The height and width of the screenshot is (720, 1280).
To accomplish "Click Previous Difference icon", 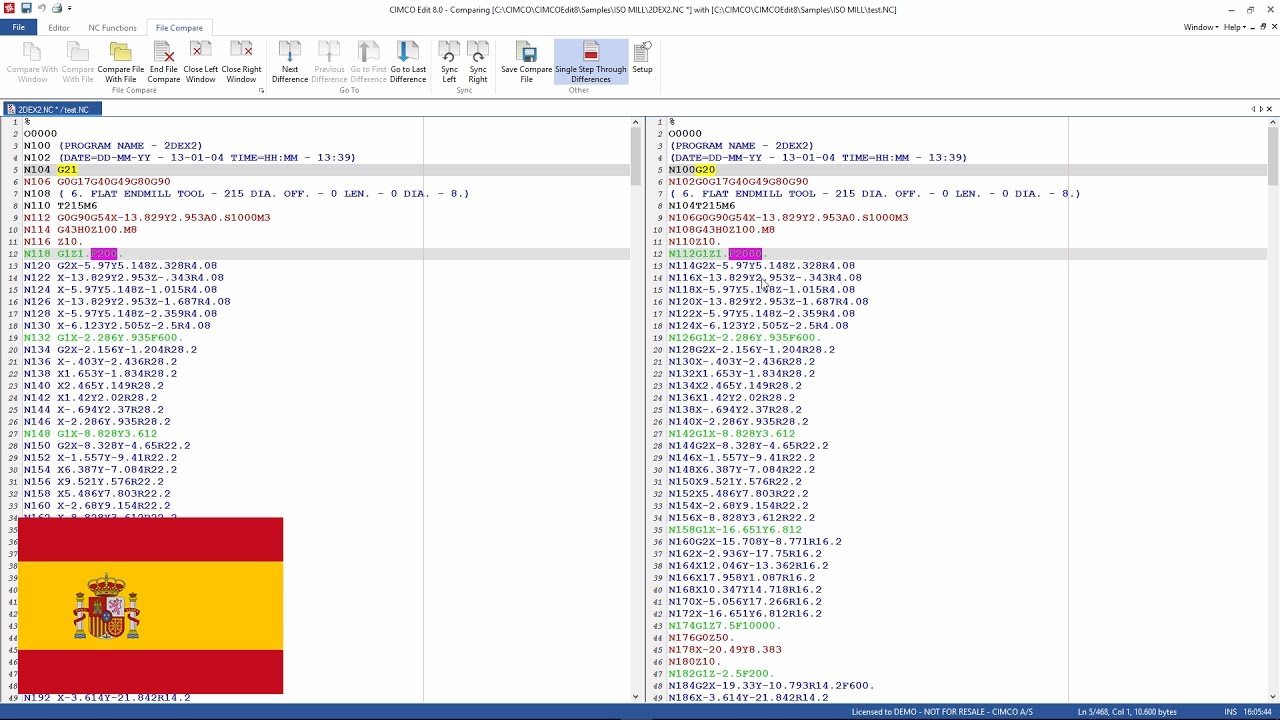I will (x=329, y=51).
